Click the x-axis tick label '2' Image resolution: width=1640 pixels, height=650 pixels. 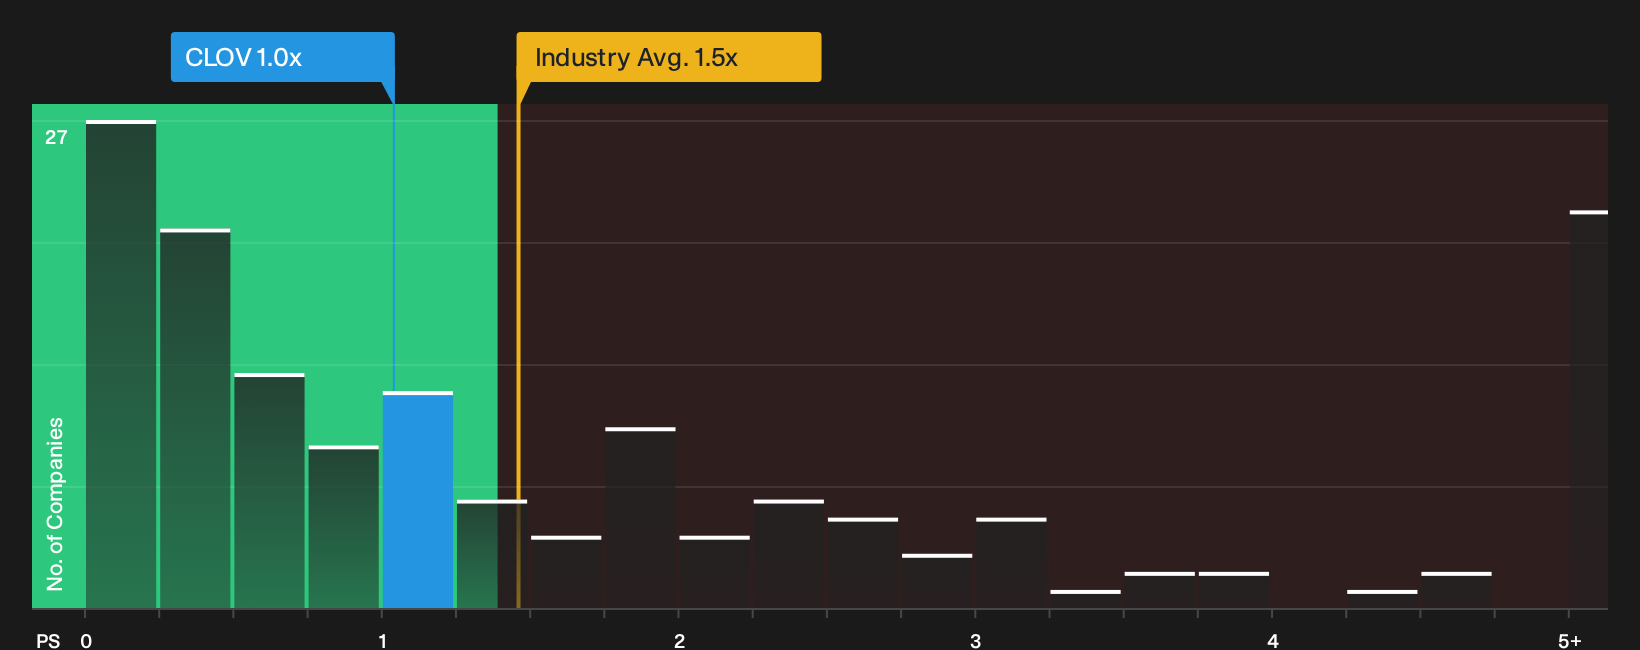click(679, 641)
